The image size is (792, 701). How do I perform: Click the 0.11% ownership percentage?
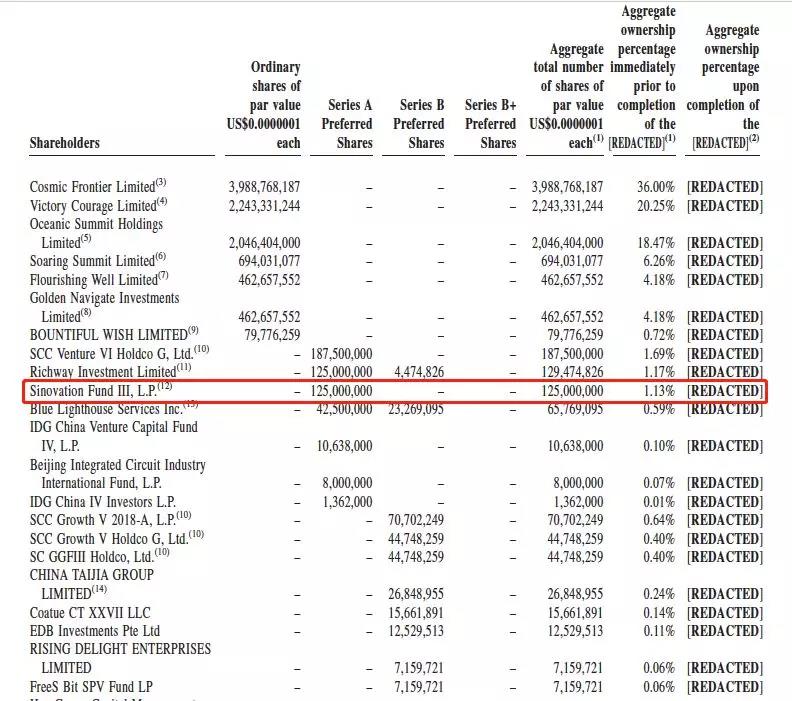(x=659, y=631)
